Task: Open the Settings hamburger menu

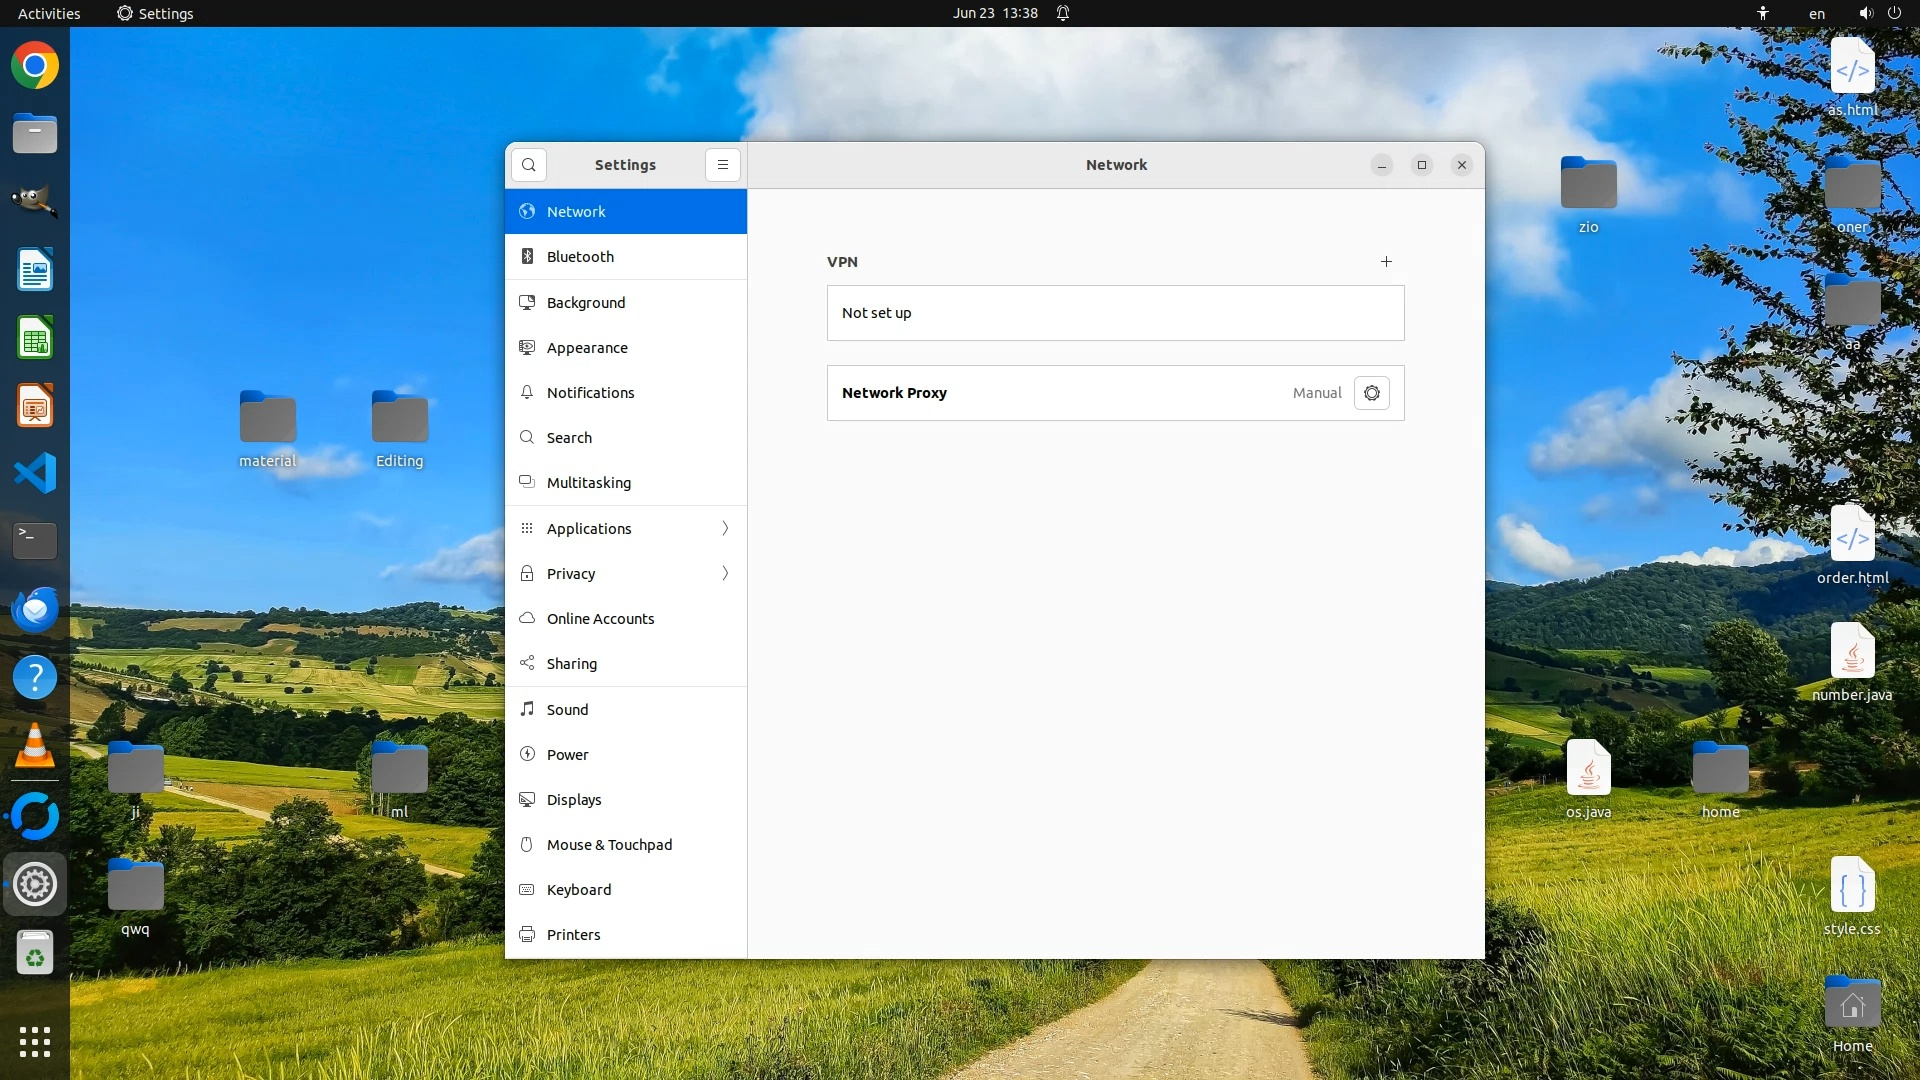Action: click(x=722, y=165)
